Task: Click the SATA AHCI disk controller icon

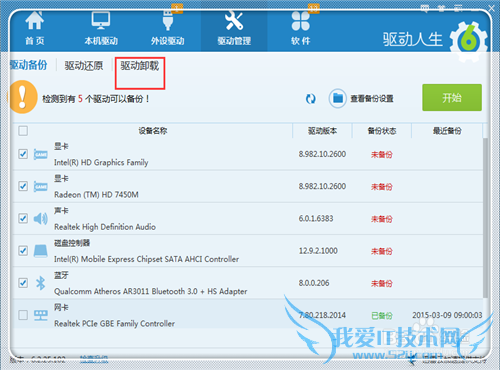Action: [x=41, y=251]
